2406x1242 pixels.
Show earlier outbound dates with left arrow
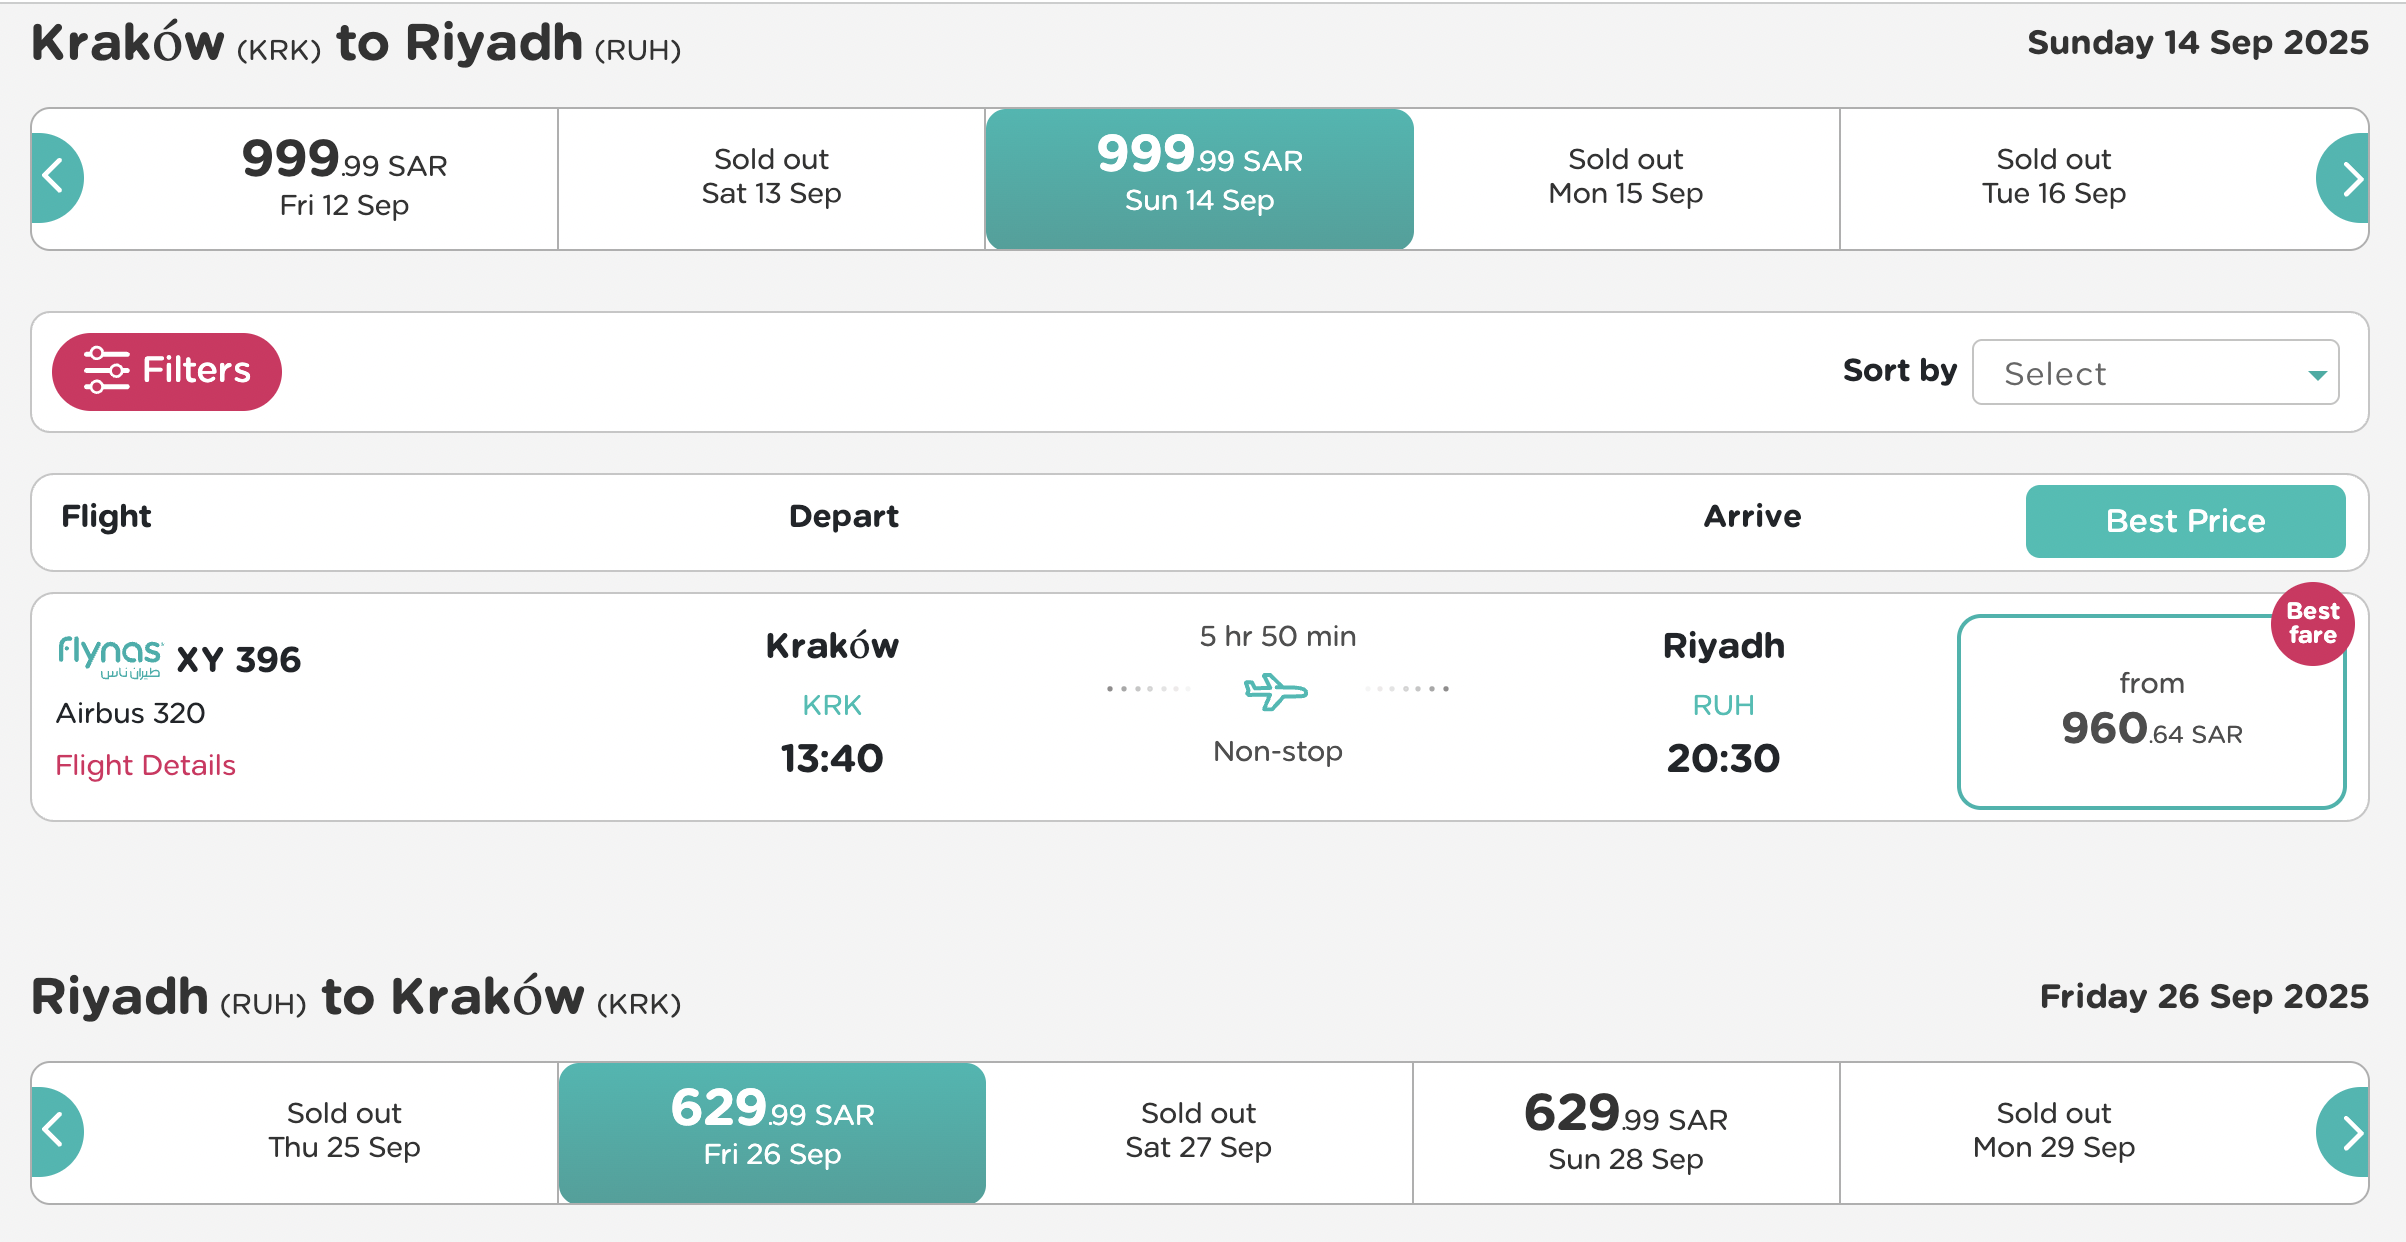56,178
